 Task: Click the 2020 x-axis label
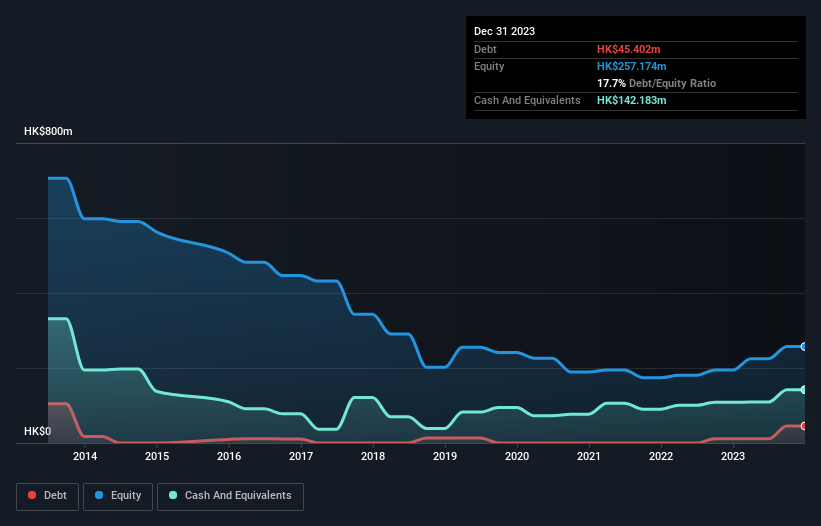[517, 456]
